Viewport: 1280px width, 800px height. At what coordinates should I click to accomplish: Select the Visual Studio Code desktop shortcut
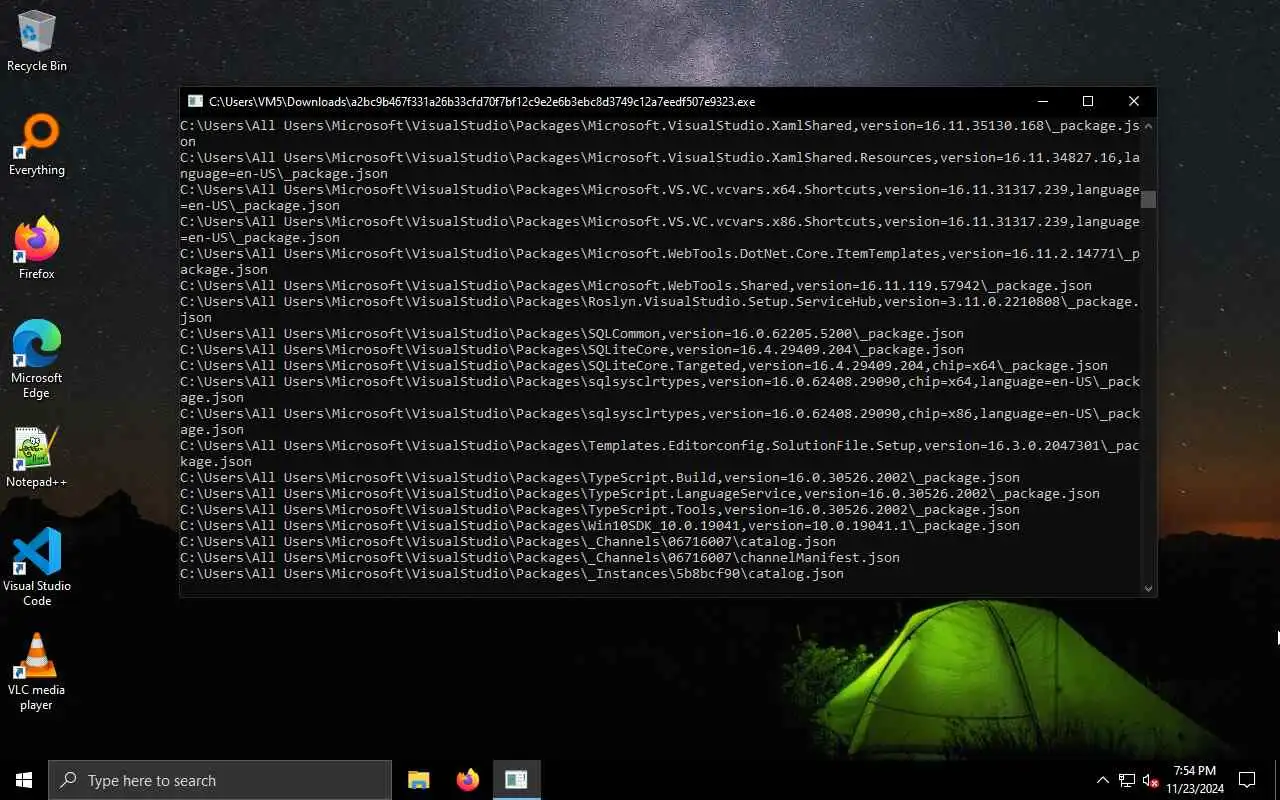[37, 568]
